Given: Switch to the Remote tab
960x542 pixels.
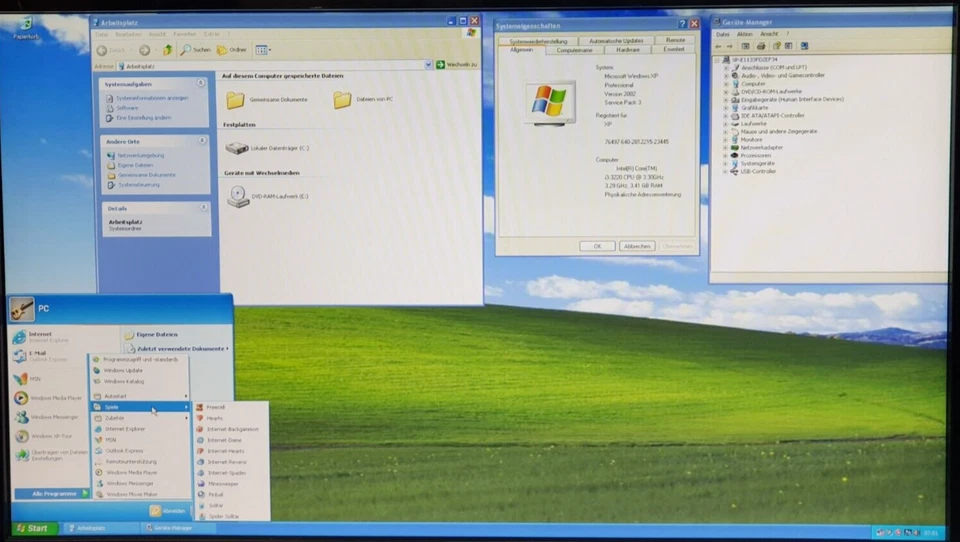Looking at the screenshot, I should (x=675, y=40).
